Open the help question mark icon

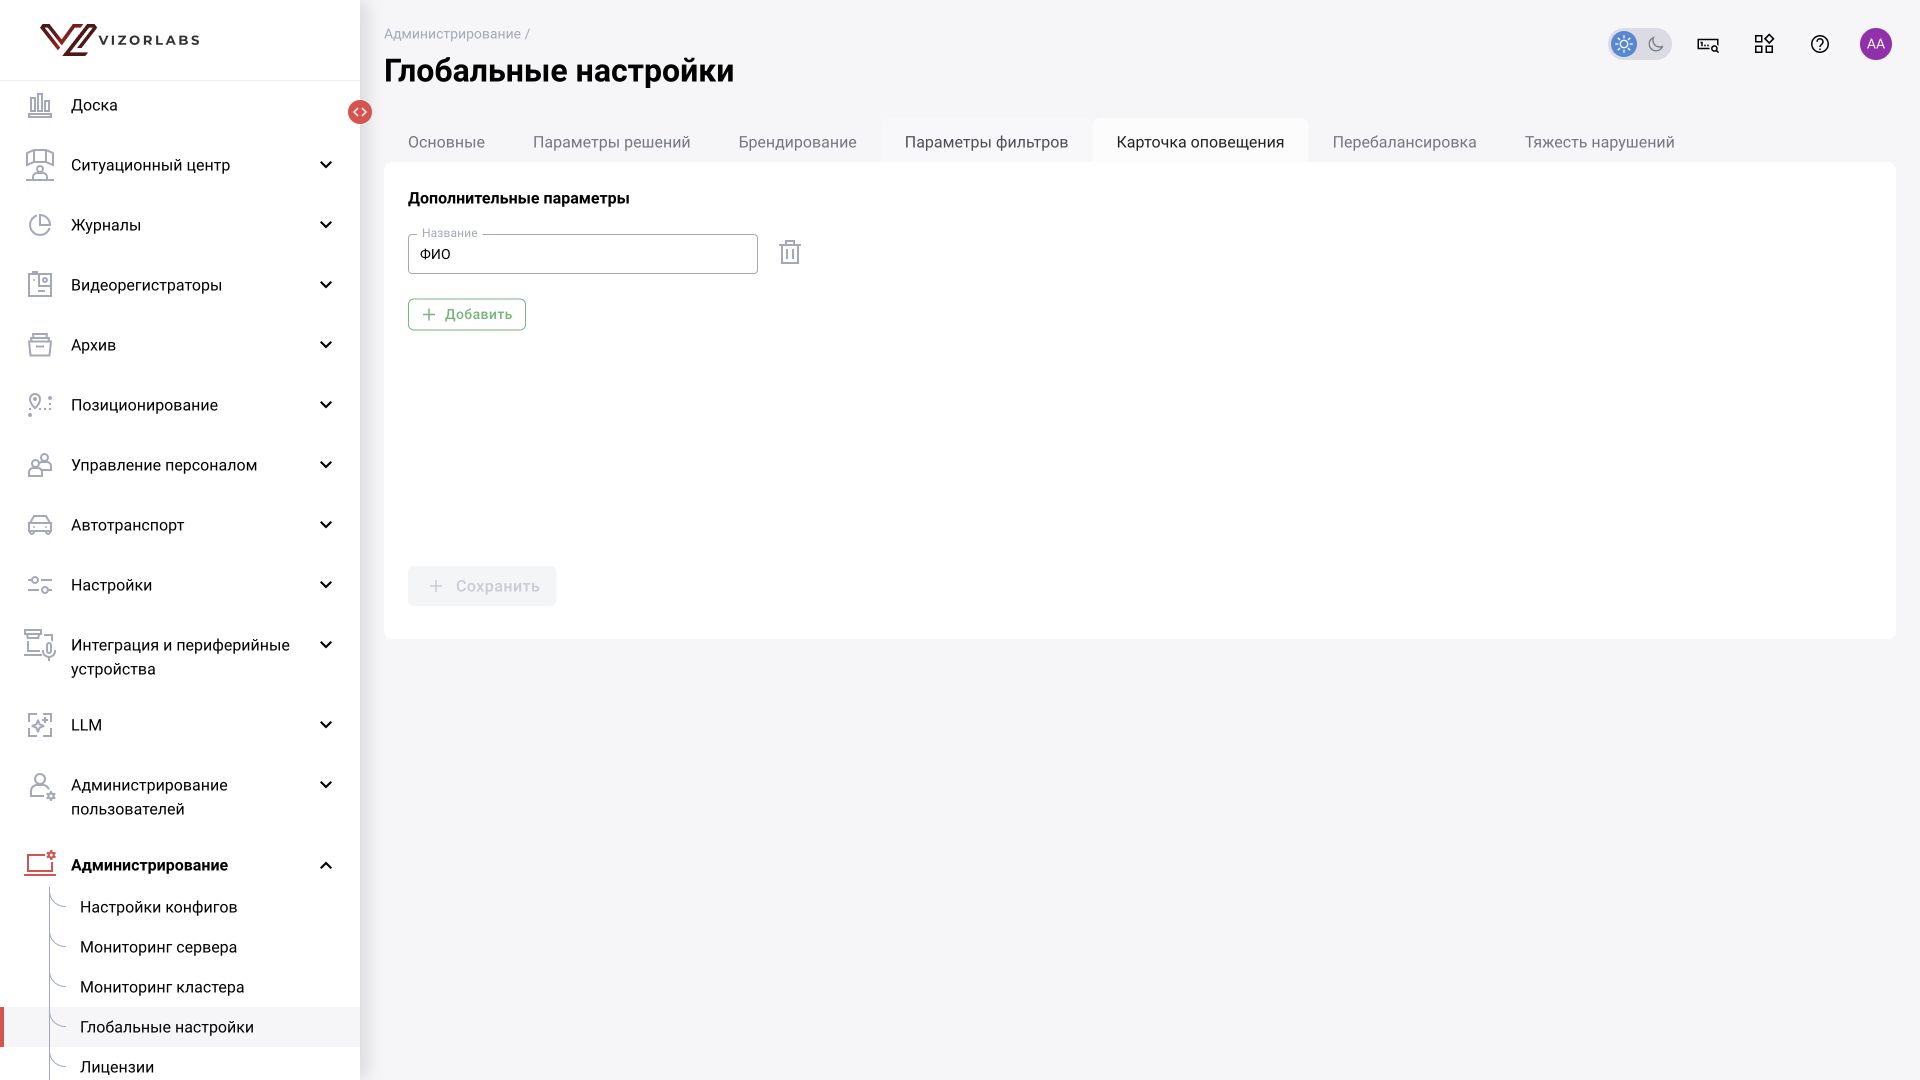[x=1820, y=44]
